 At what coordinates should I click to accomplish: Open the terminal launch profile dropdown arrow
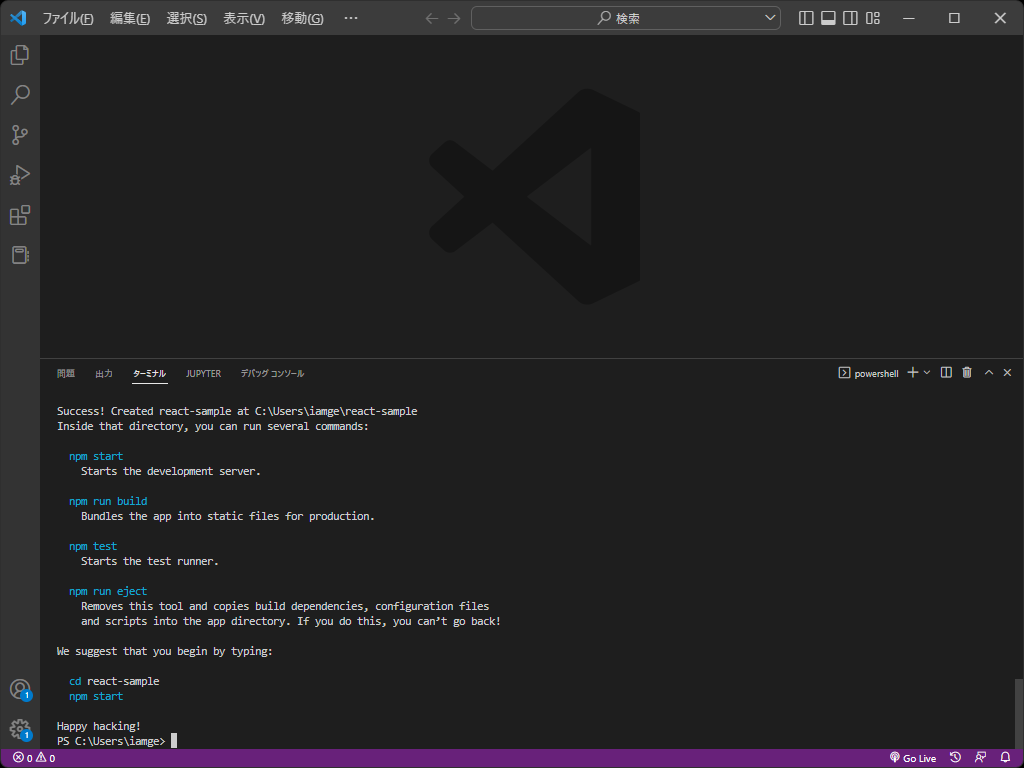[927, 372]
